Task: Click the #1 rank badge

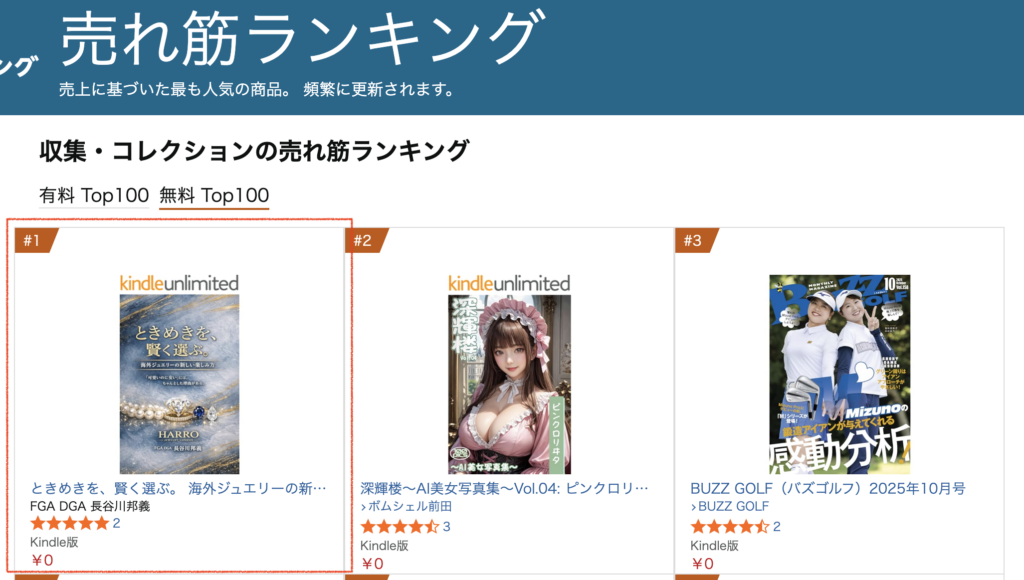Action: point(35,240)
